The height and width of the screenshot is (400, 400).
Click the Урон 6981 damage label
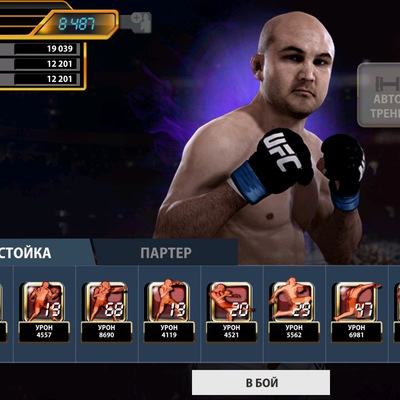coord(356,332)
